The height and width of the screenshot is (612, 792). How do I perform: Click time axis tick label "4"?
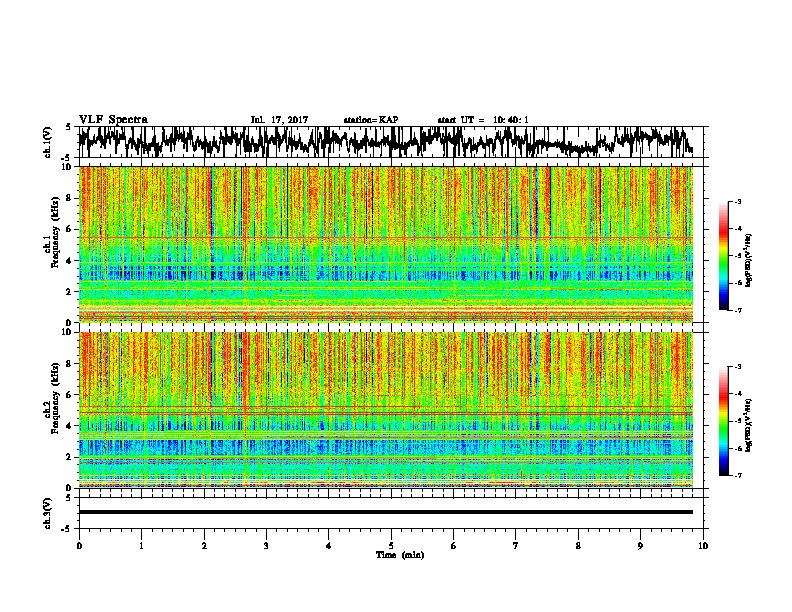tap(329, 546)
